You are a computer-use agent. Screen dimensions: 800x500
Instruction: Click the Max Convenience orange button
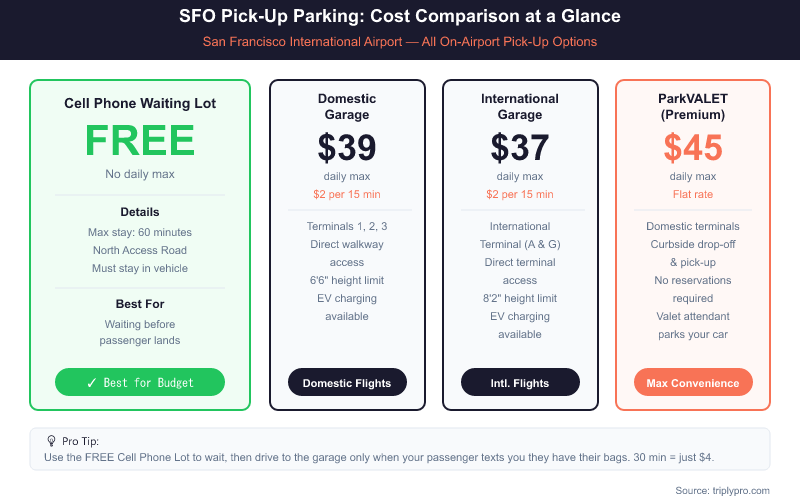coord(693,383)
